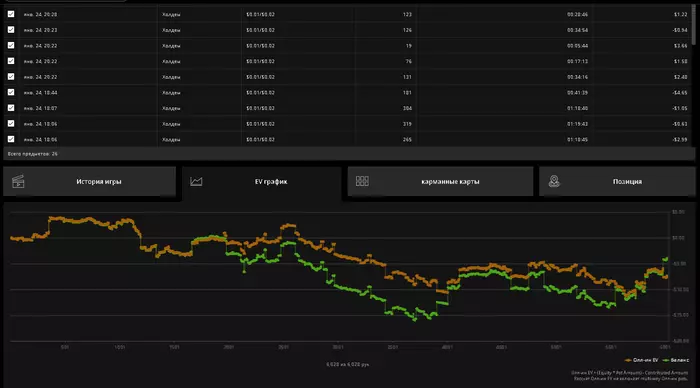The height and width of the screenshot is (388, 700).
Task: Toggle checkbox of the 76-hand session
Action: coord(11,61)
